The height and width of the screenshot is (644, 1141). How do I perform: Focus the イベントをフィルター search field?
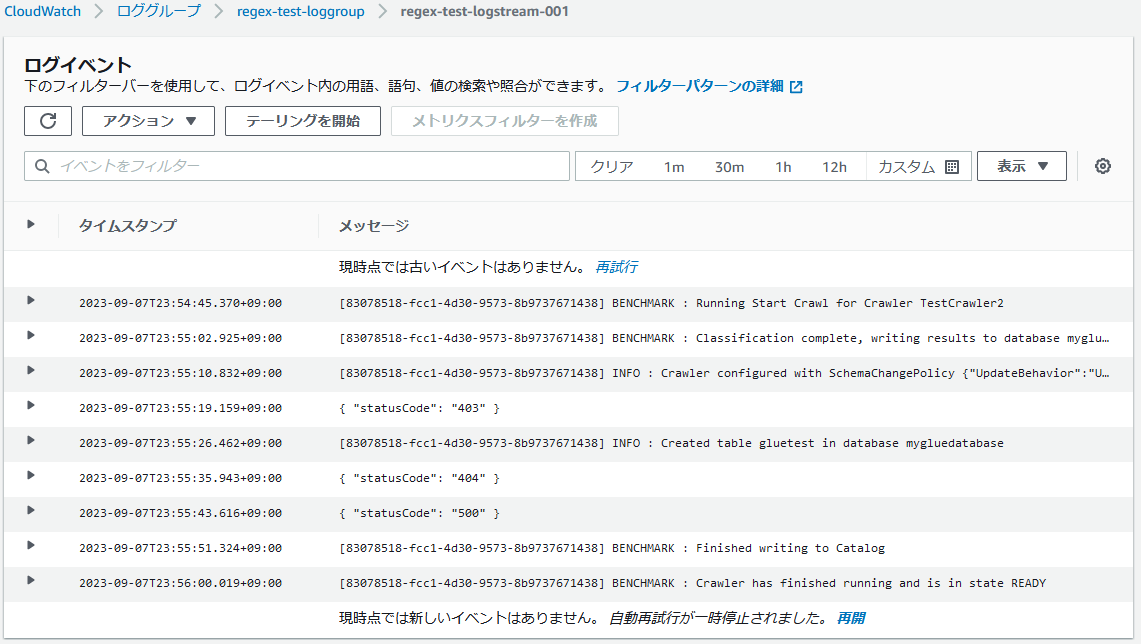(x=297, y=166)
